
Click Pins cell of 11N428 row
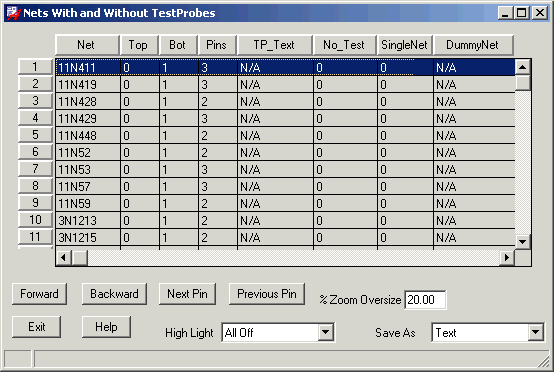(x=218, y=101)
